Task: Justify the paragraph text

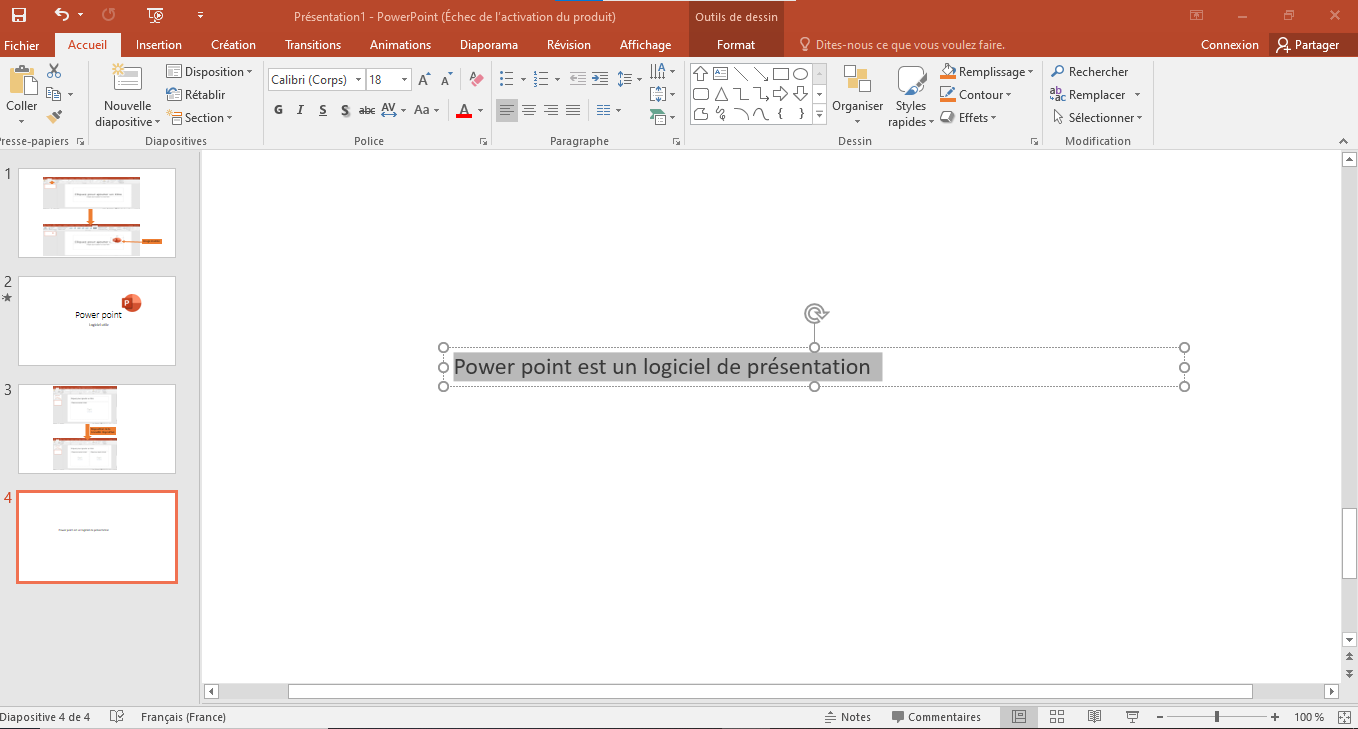Action: [573, 110]
